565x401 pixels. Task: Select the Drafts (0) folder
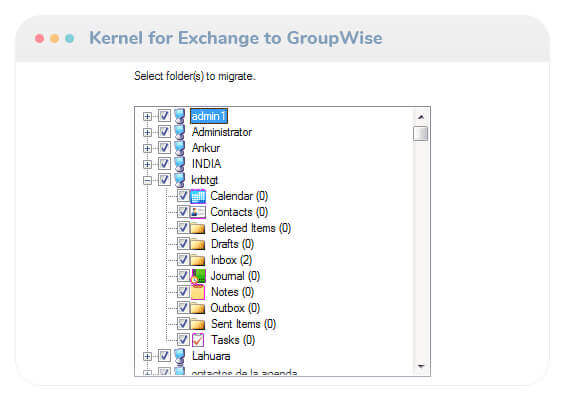232,244
